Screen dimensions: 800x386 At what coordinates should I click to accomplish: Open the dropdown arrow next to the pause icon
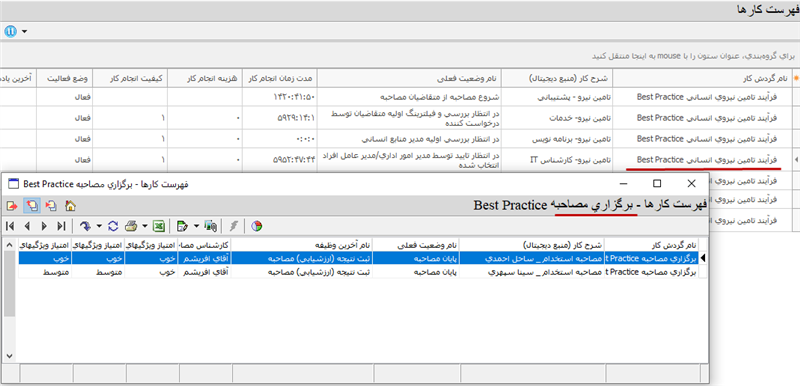tap(24, 32)
